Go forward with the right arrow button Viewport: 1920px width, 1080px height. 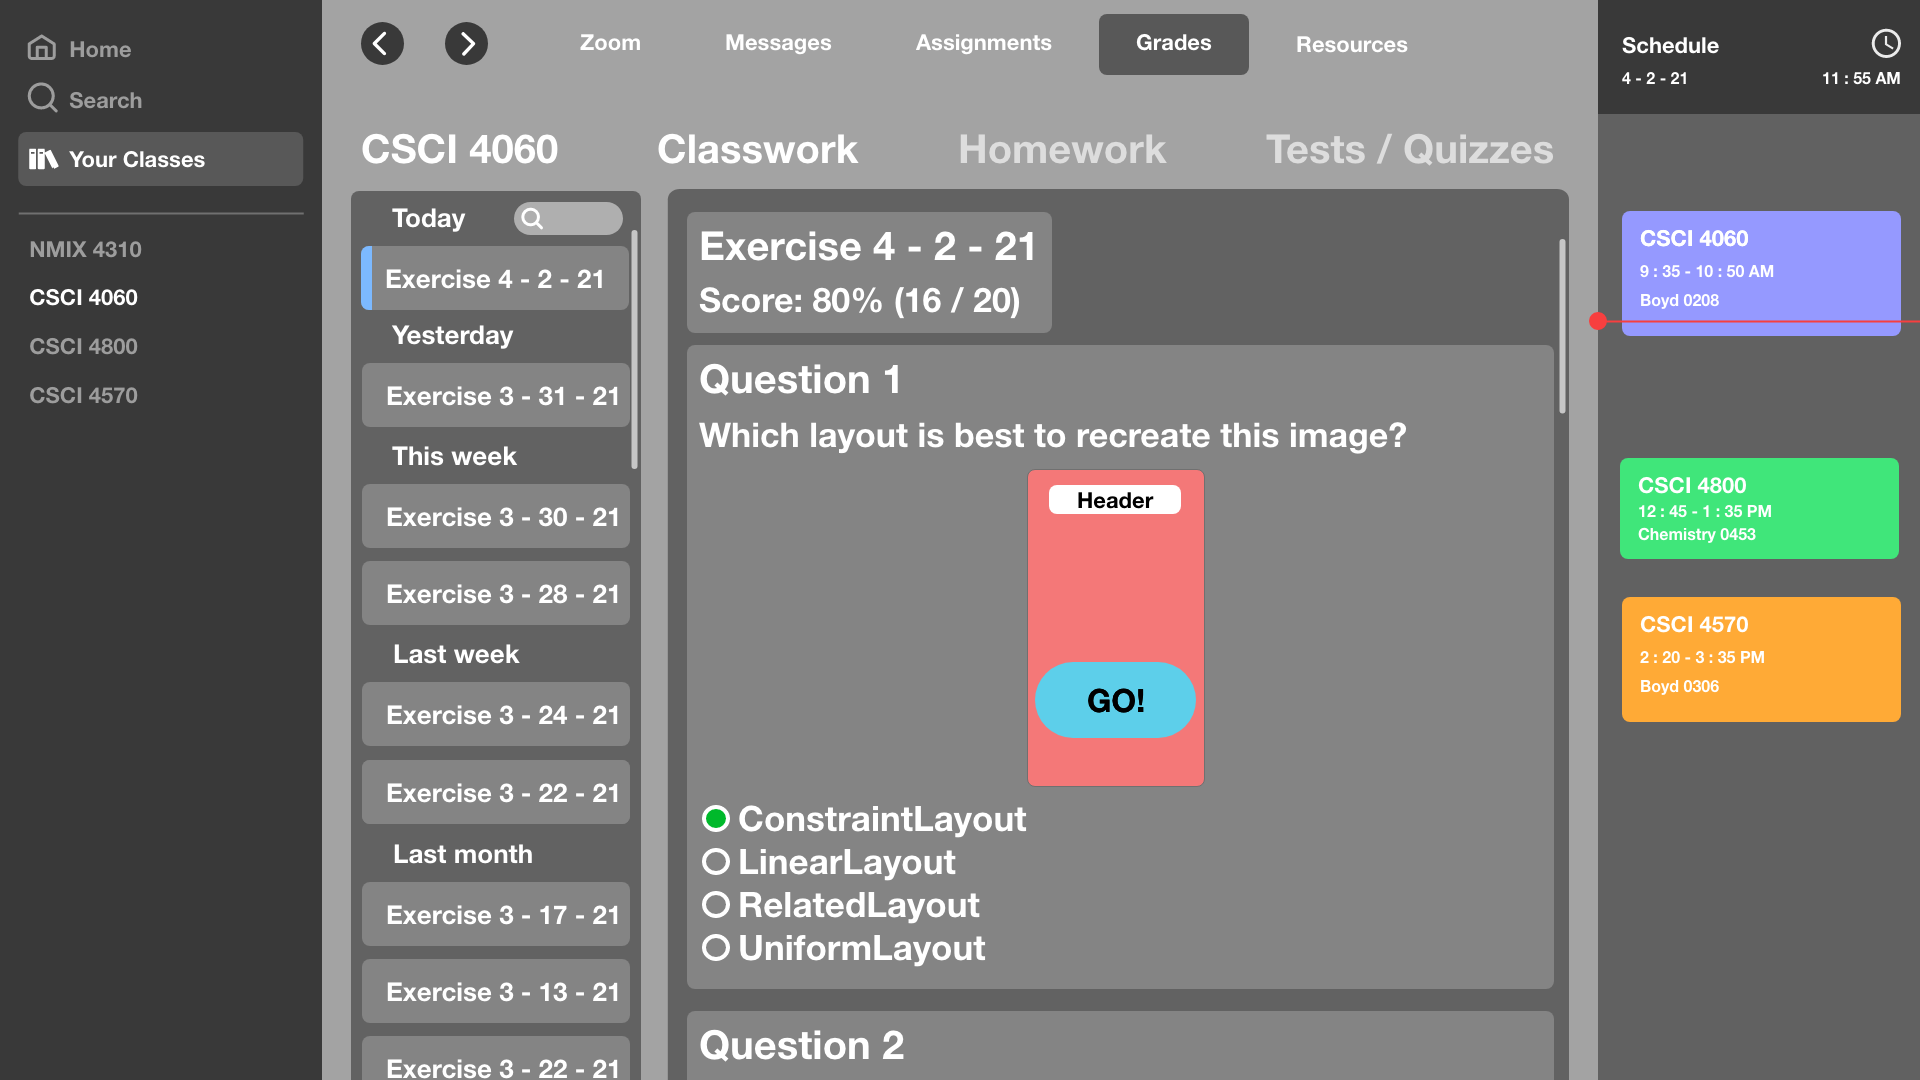pos(466,44)
